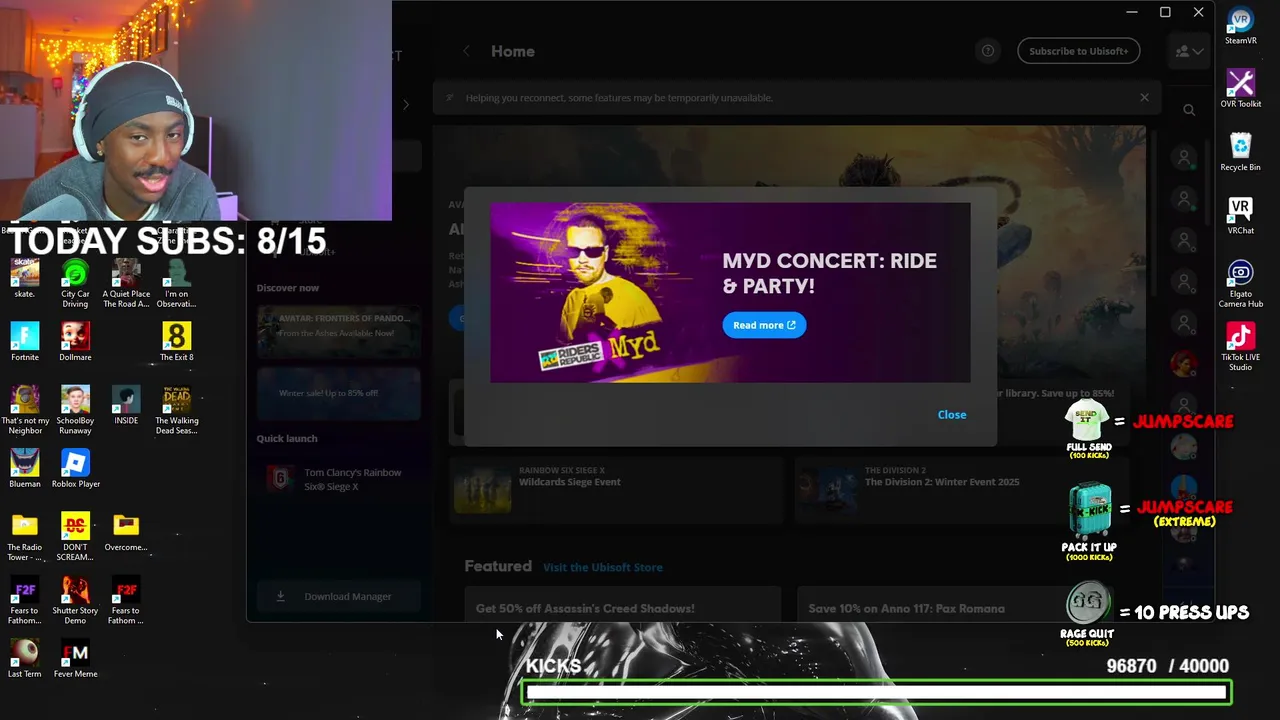Click the Featured section heading

click(x=498, y=566)
